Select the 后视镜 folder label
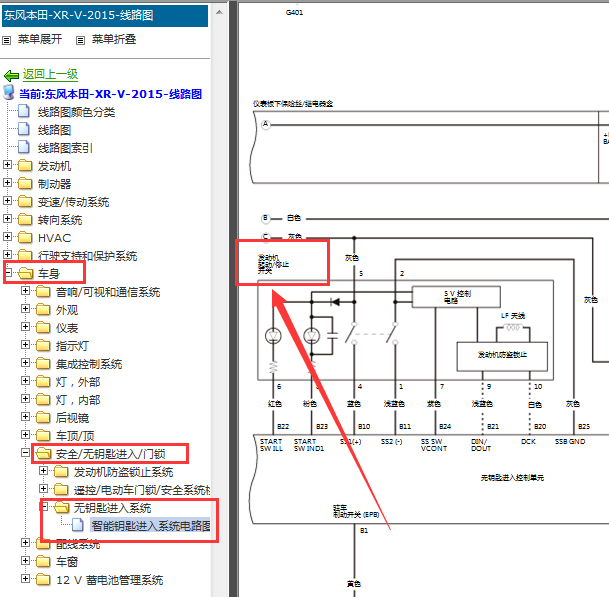609x597 pixels. coord(72,418)
